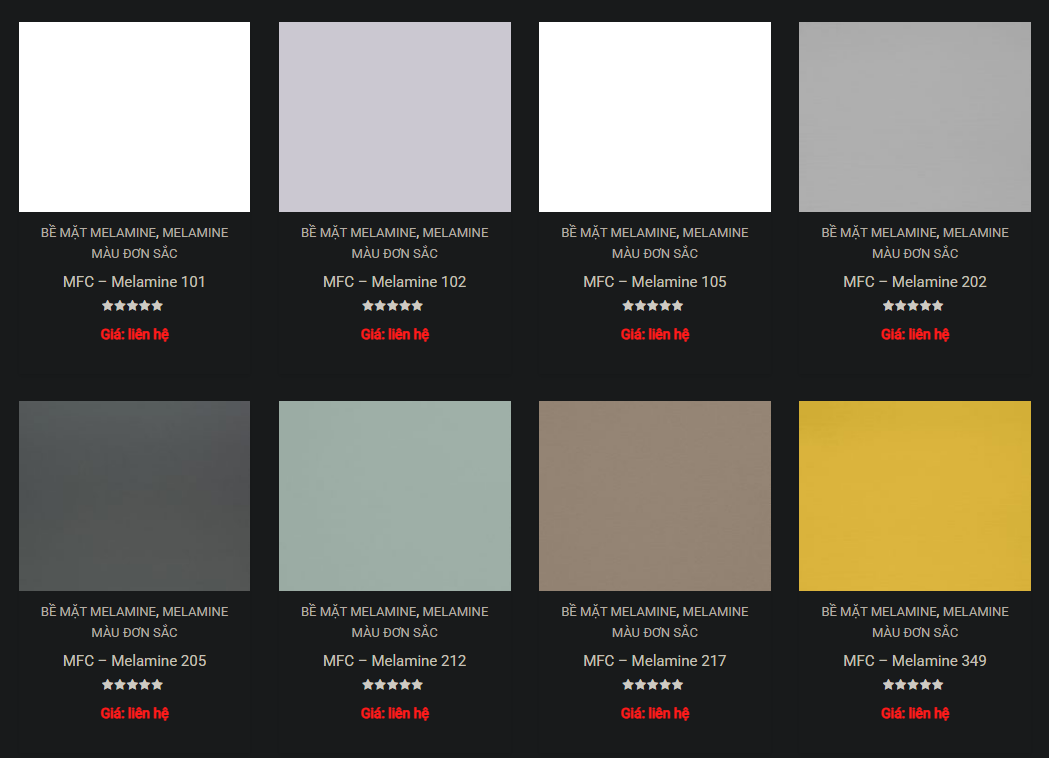Image resolution: width=1049 pixels, height=758 pixels.
Task: Click the star rating under Melamine 205
Action: (132, 685)
